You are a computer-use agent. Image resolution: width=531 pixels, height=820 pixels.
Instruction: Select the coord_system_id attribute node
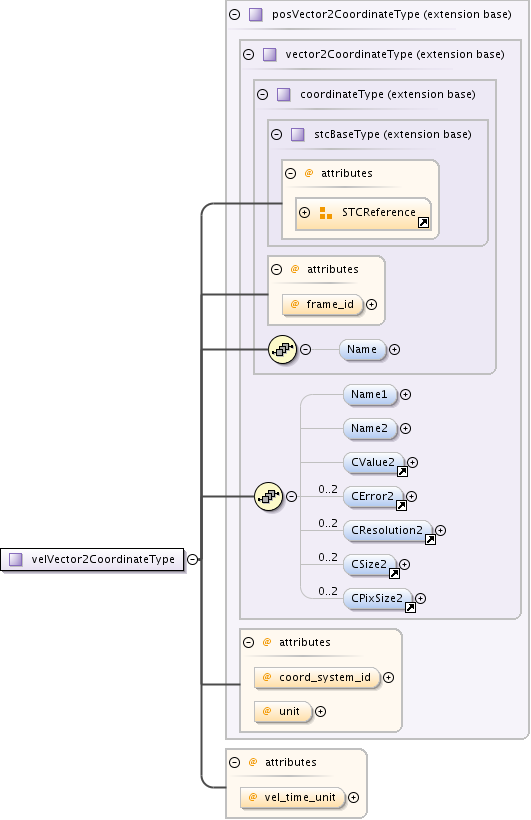click(x=317, y=678)
